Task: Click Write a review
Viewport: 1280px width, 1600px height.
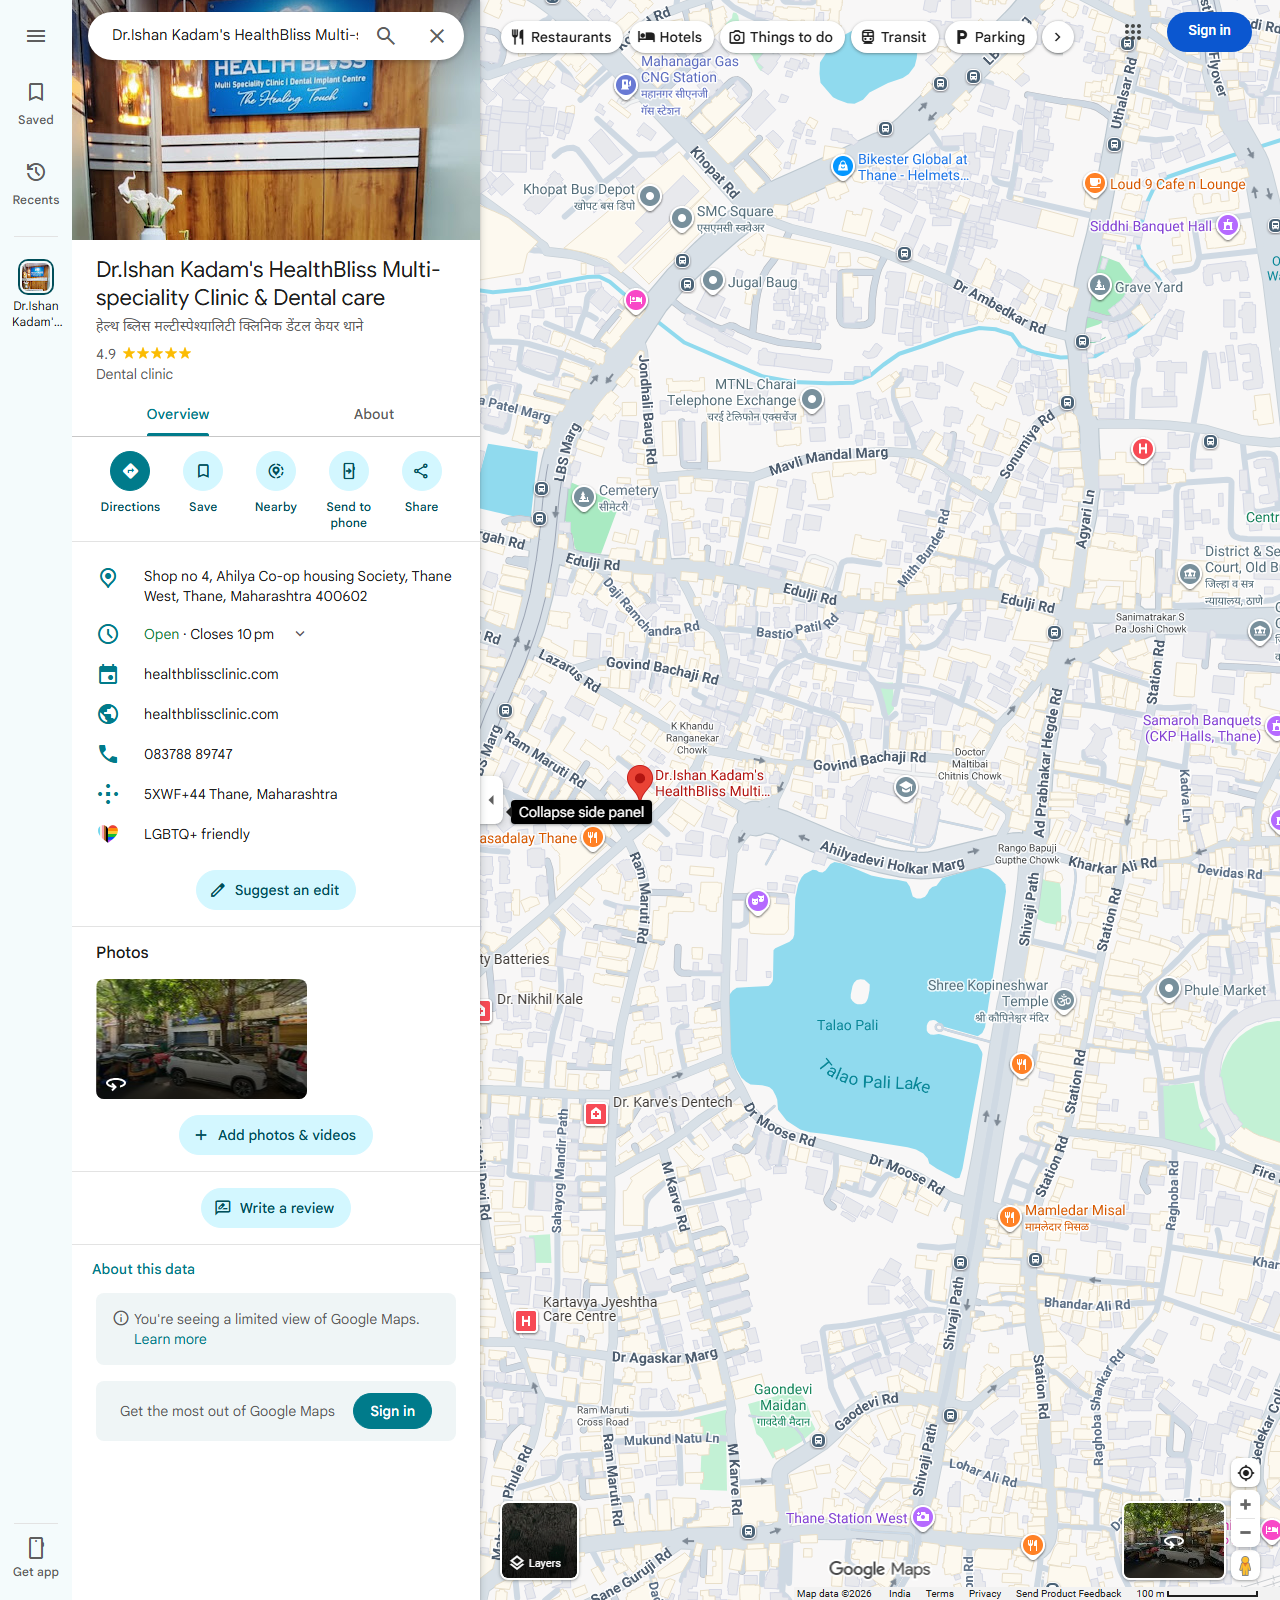Action: (x=276, y=1208)
